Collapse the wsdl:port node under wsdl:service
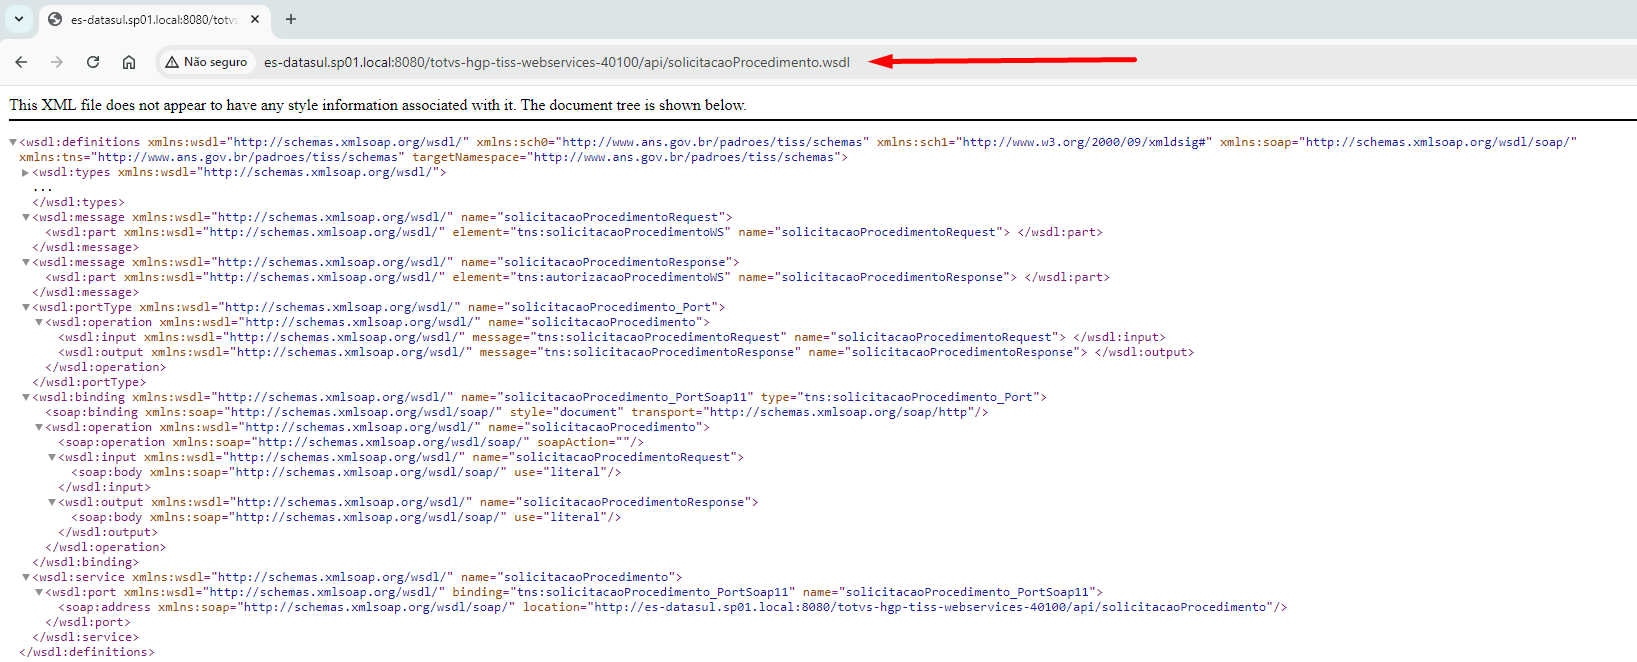The height and width of the screenshot is (662, 1637). pos(39,592)
